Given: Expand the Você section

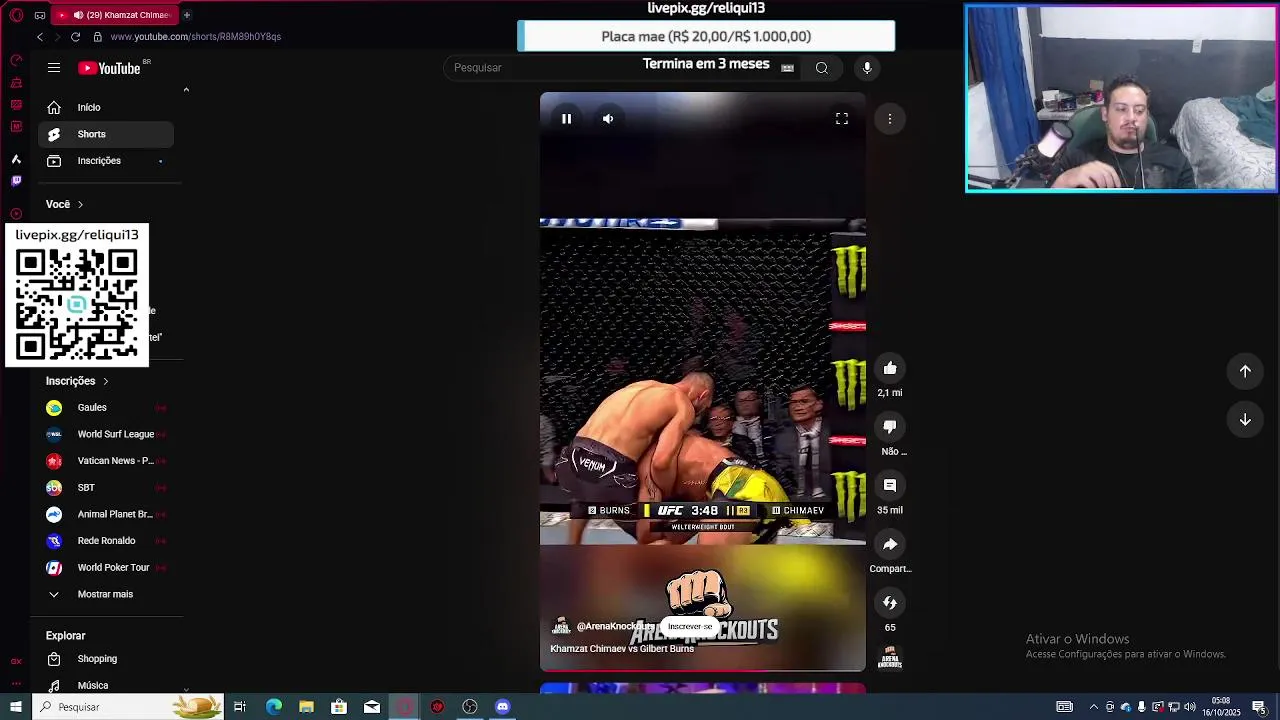Looking at the screenshot, I should coord(65,204).
